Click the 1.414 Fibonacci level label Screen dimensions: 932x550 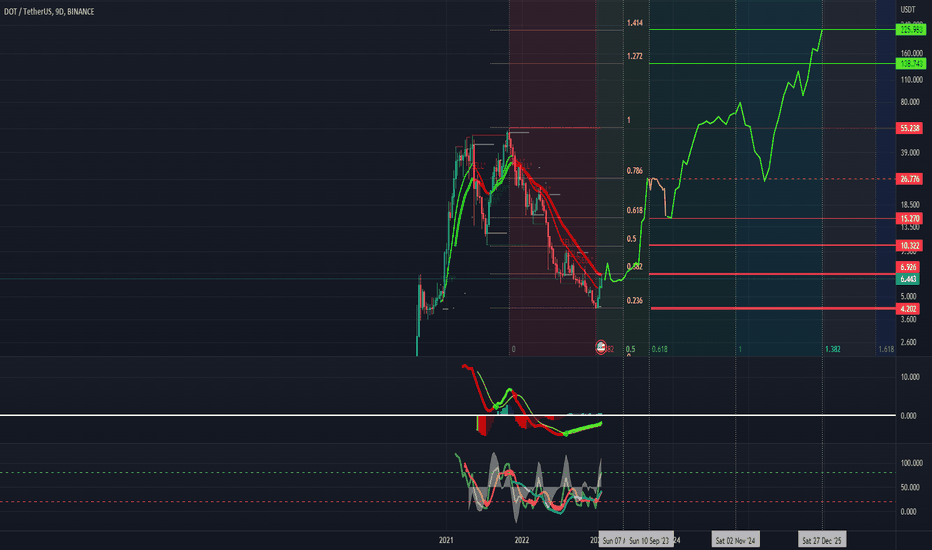pyautogui.click(x=634, y=23)
